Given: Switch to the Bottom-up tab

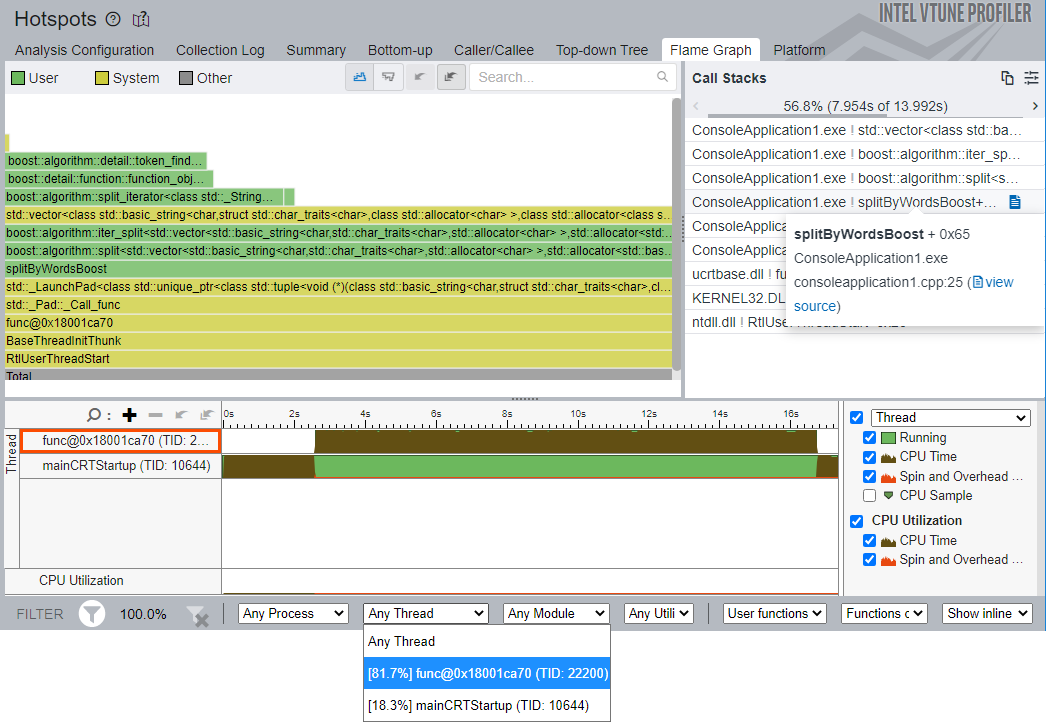Looking at the screenshot, I should point(400,50).
